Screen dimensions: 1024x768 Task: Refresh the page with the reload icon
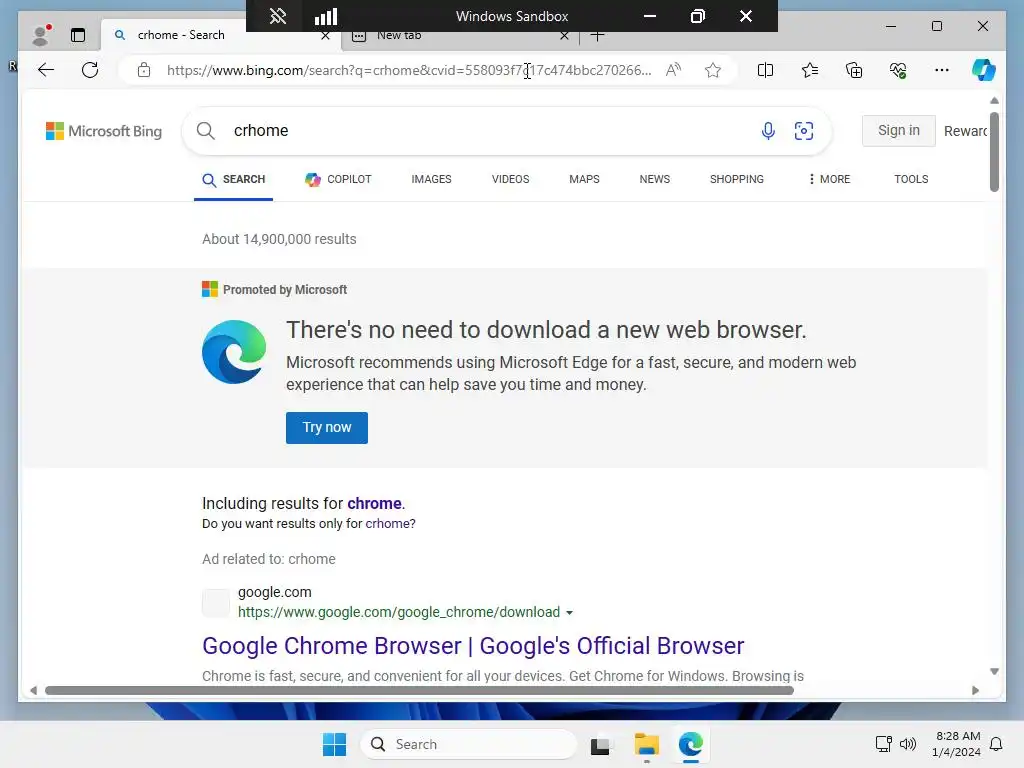pos(90,70)
